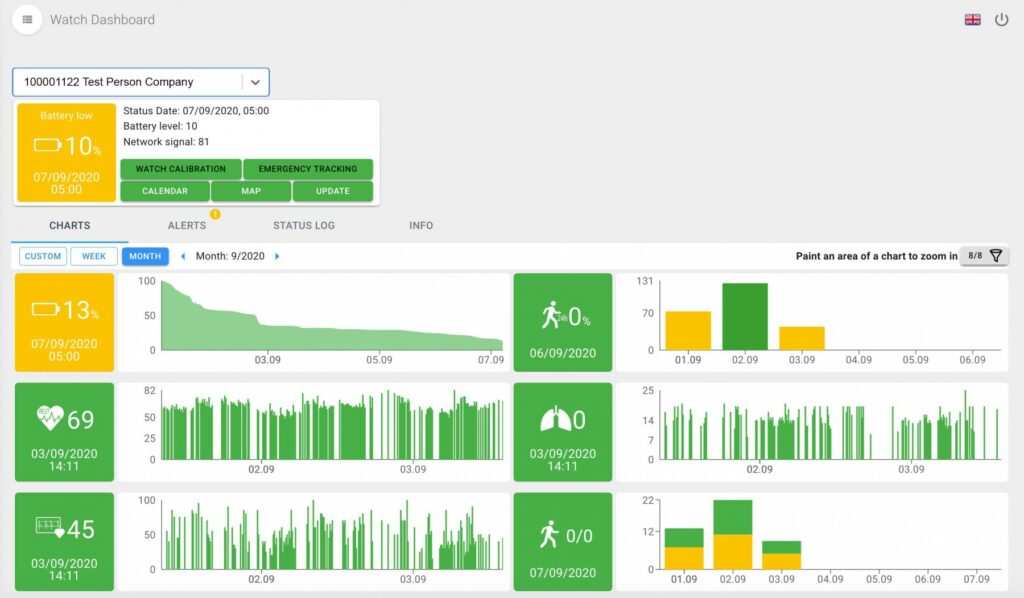Click the power logout icon
This screenshot has width=1024, height=598.
click(1001, 20)
